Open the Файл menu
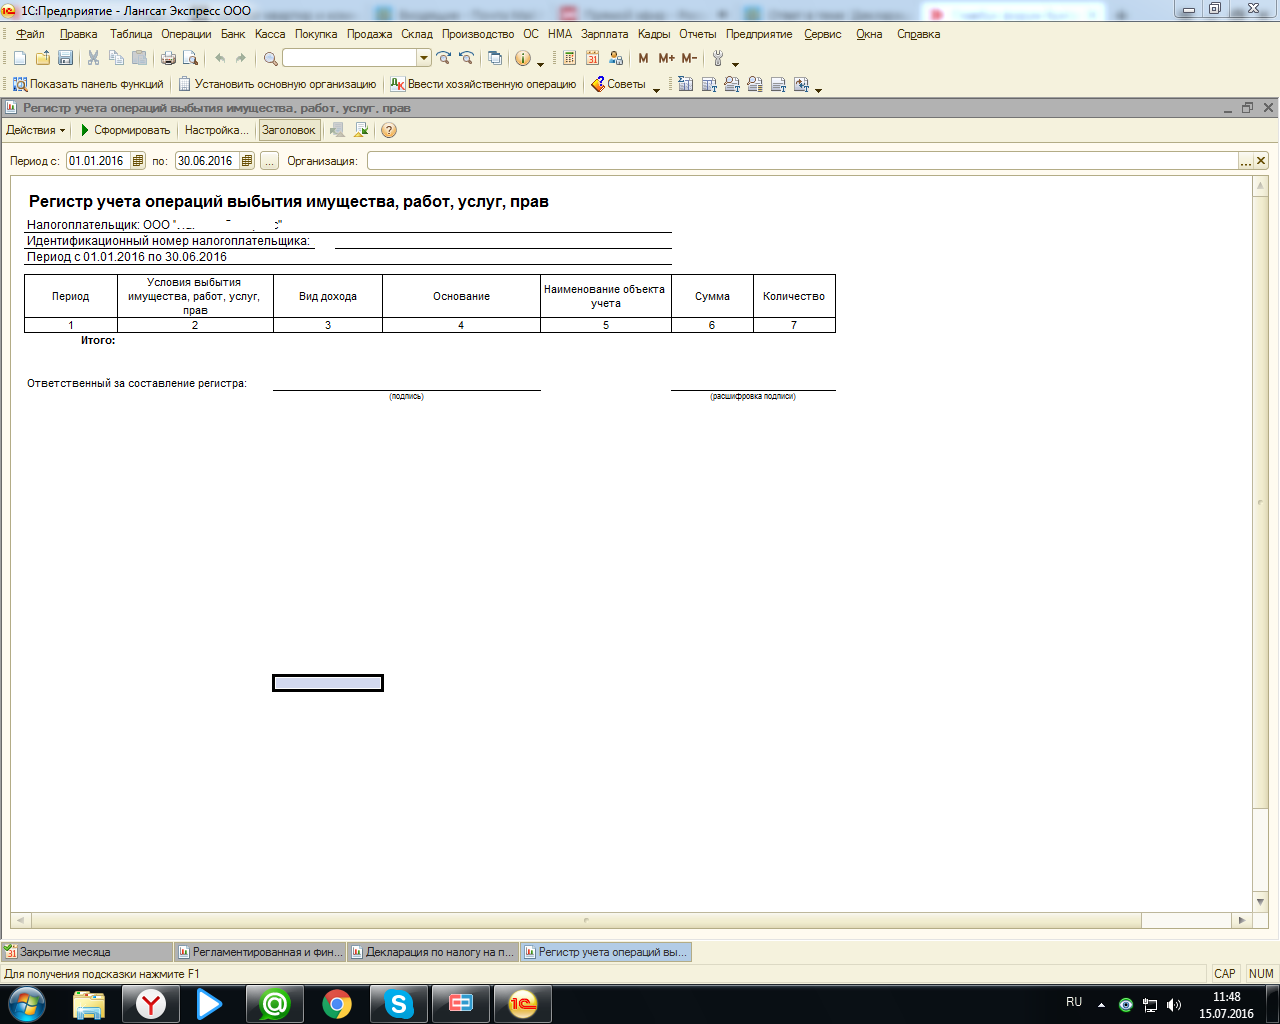The height and width of the screenshot is (1024, 1280). click(x=30, y=34)
